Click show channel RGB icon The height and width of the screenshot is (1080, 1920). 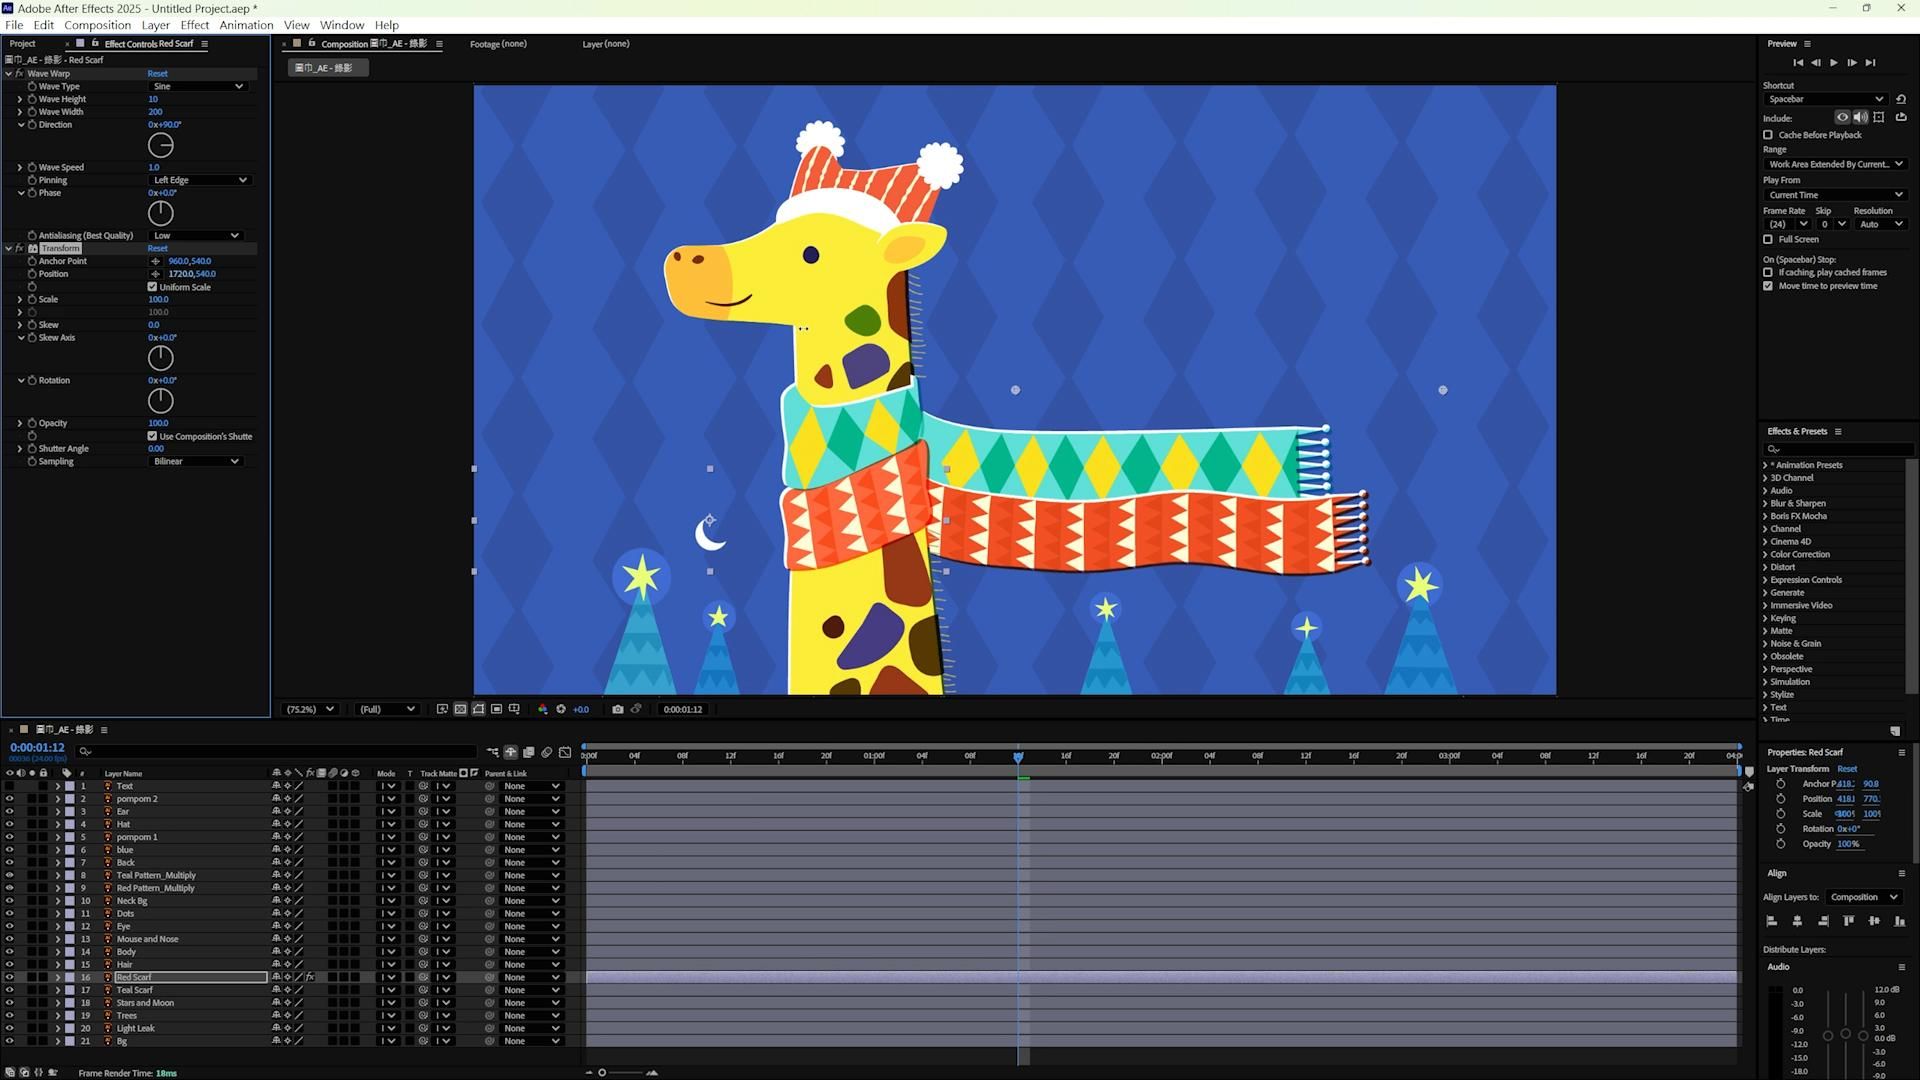[x=542, y=709]
